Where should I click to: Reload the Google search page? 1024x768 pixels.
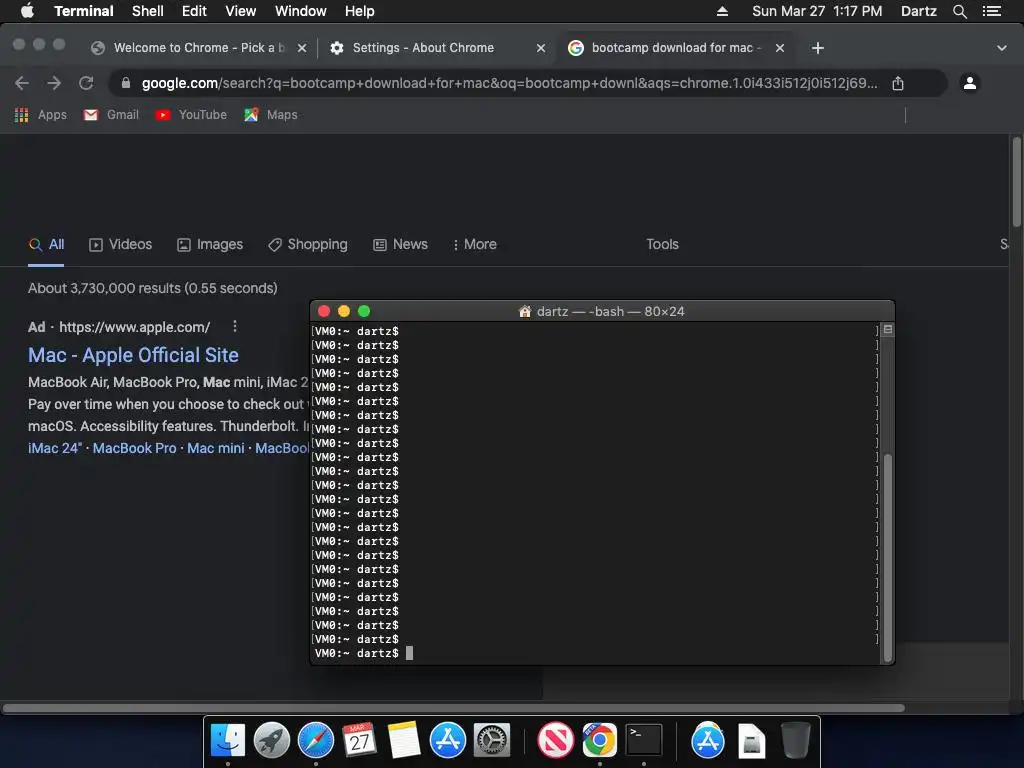[86, 83]
